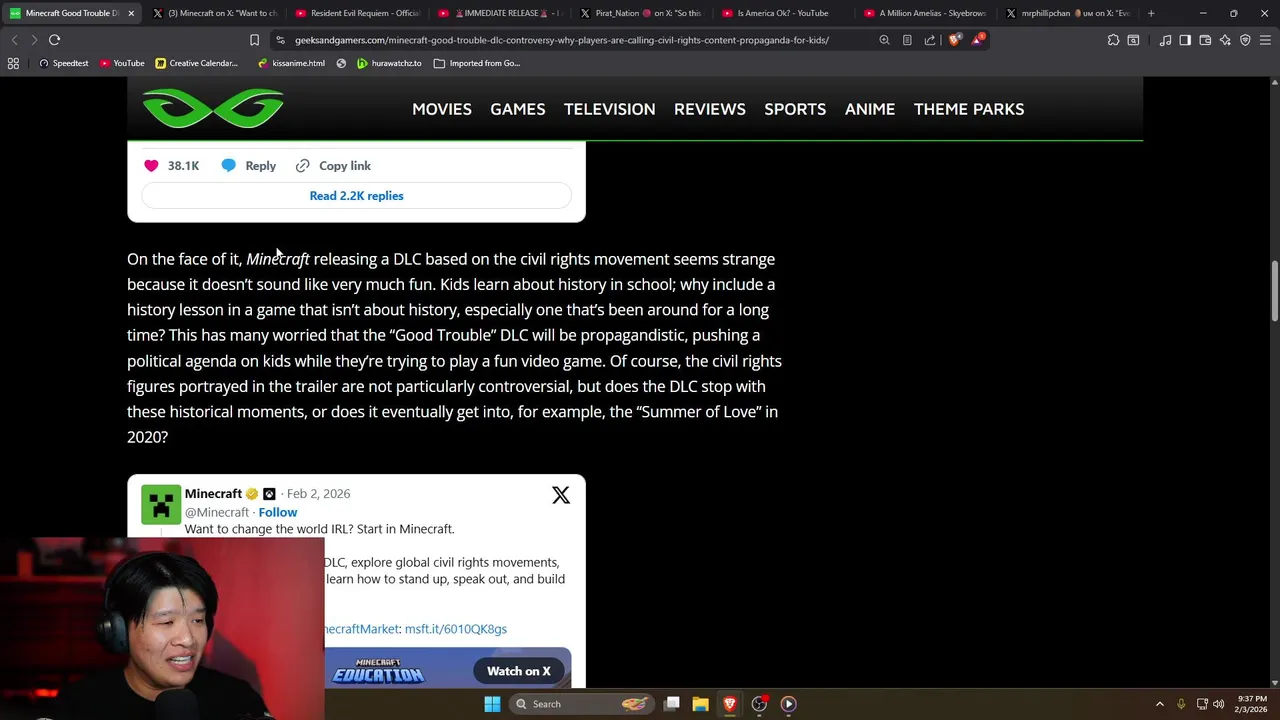The image size is (1280, 720).
Task: Open the MOVIES menu
Action: pos(441,109)
